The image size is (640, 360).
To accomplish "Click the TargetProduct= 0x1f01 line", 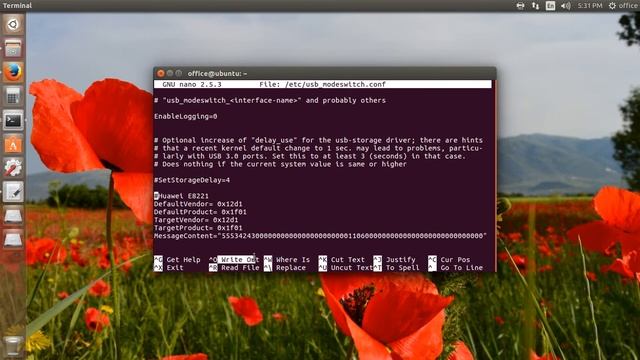I will point(198,228).
